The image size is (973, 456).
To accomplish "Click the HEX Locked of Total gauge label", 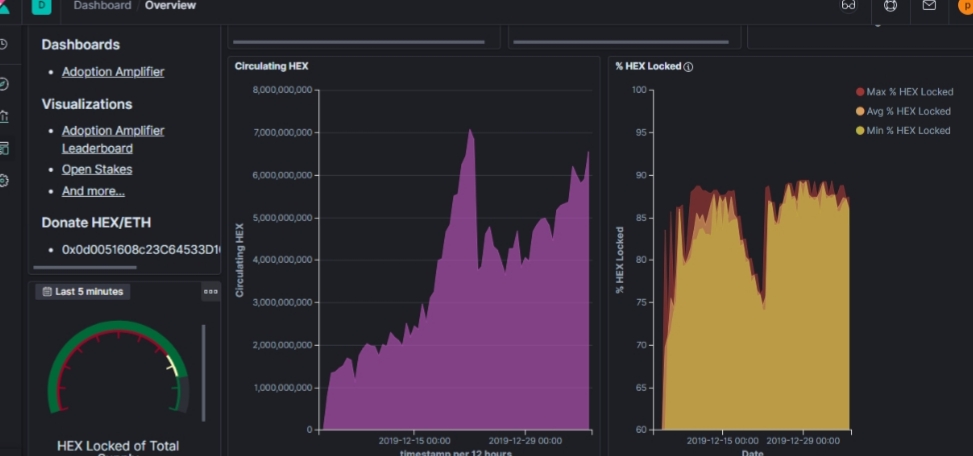I will click(x=118, y=449).
